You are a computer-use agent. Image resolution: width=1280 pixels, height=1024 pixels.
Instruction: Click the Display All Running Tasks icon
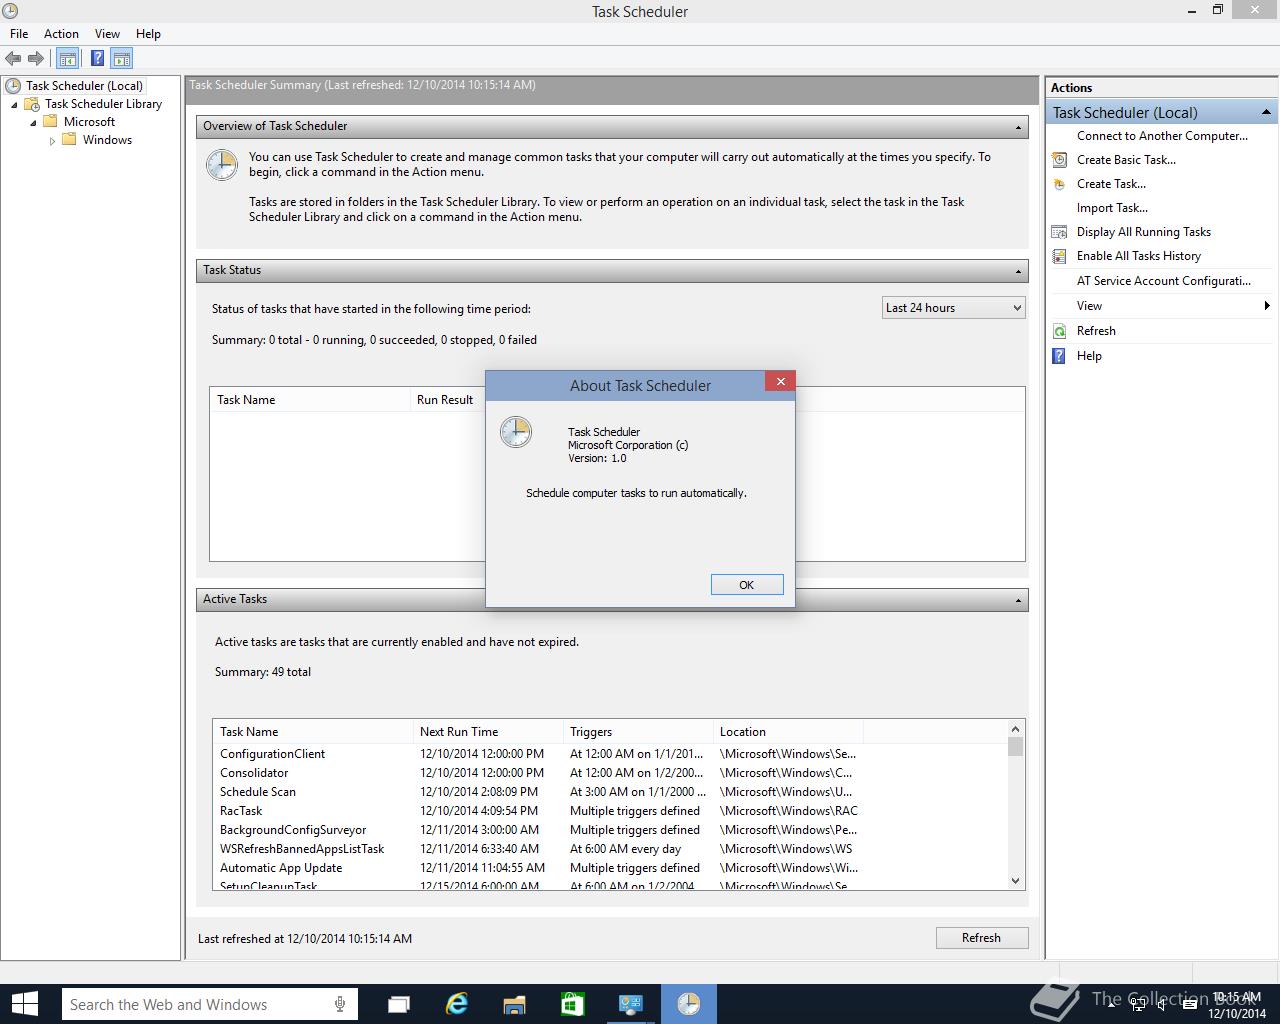1059,232
